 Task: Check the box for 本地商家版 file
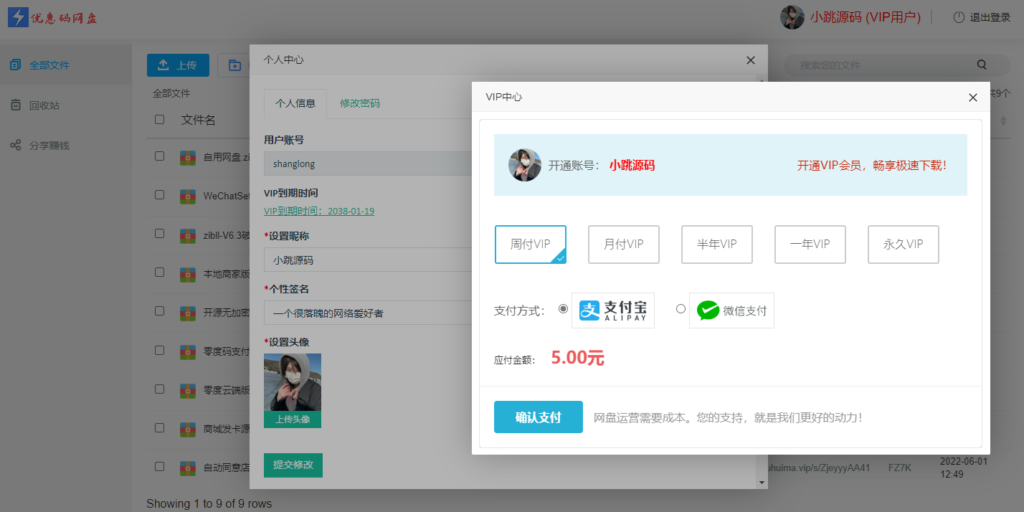(x=159, y=272)
